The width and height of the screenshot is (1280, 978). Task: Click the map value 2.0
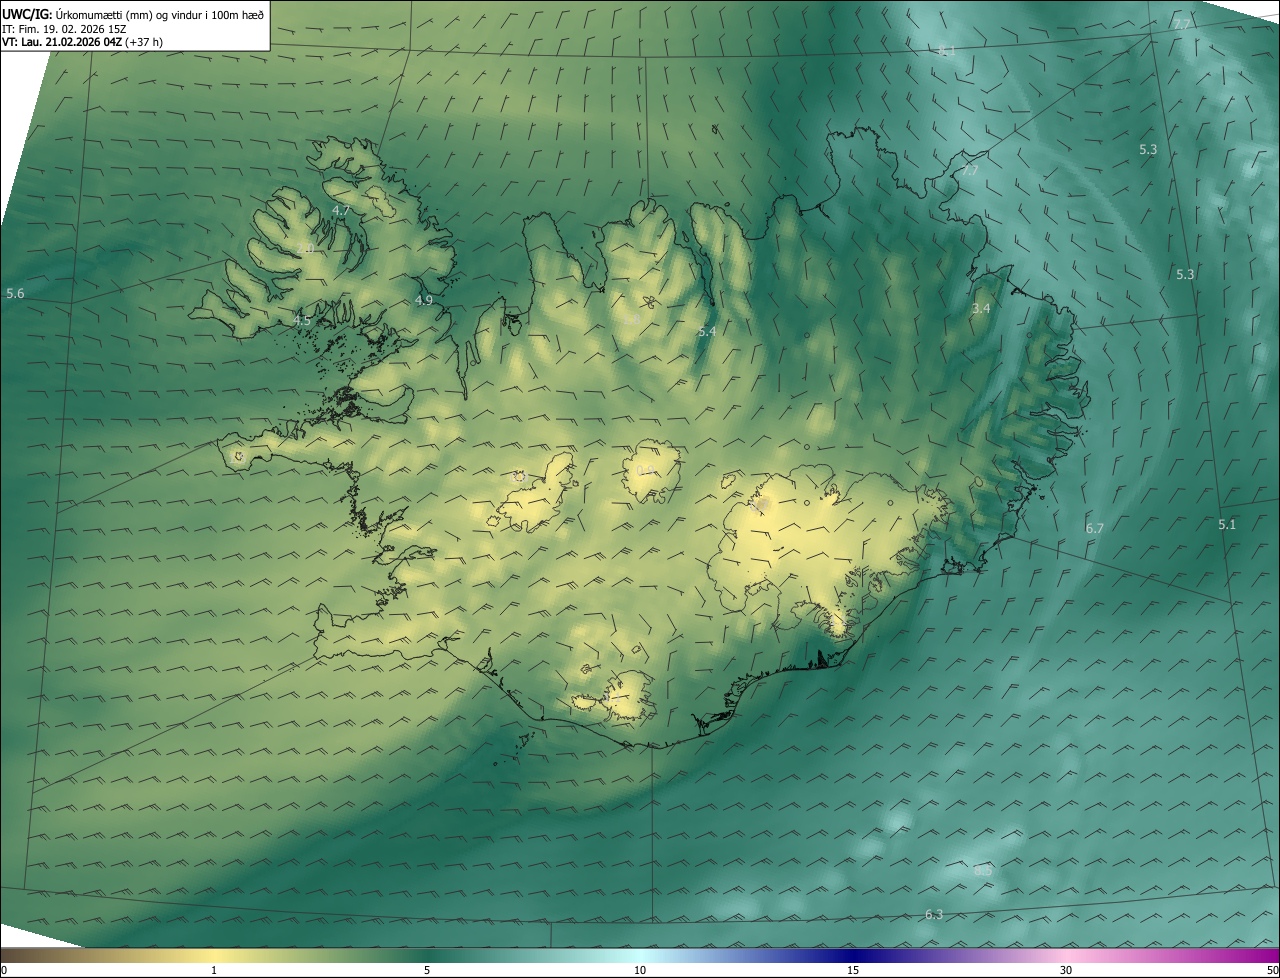306,248
